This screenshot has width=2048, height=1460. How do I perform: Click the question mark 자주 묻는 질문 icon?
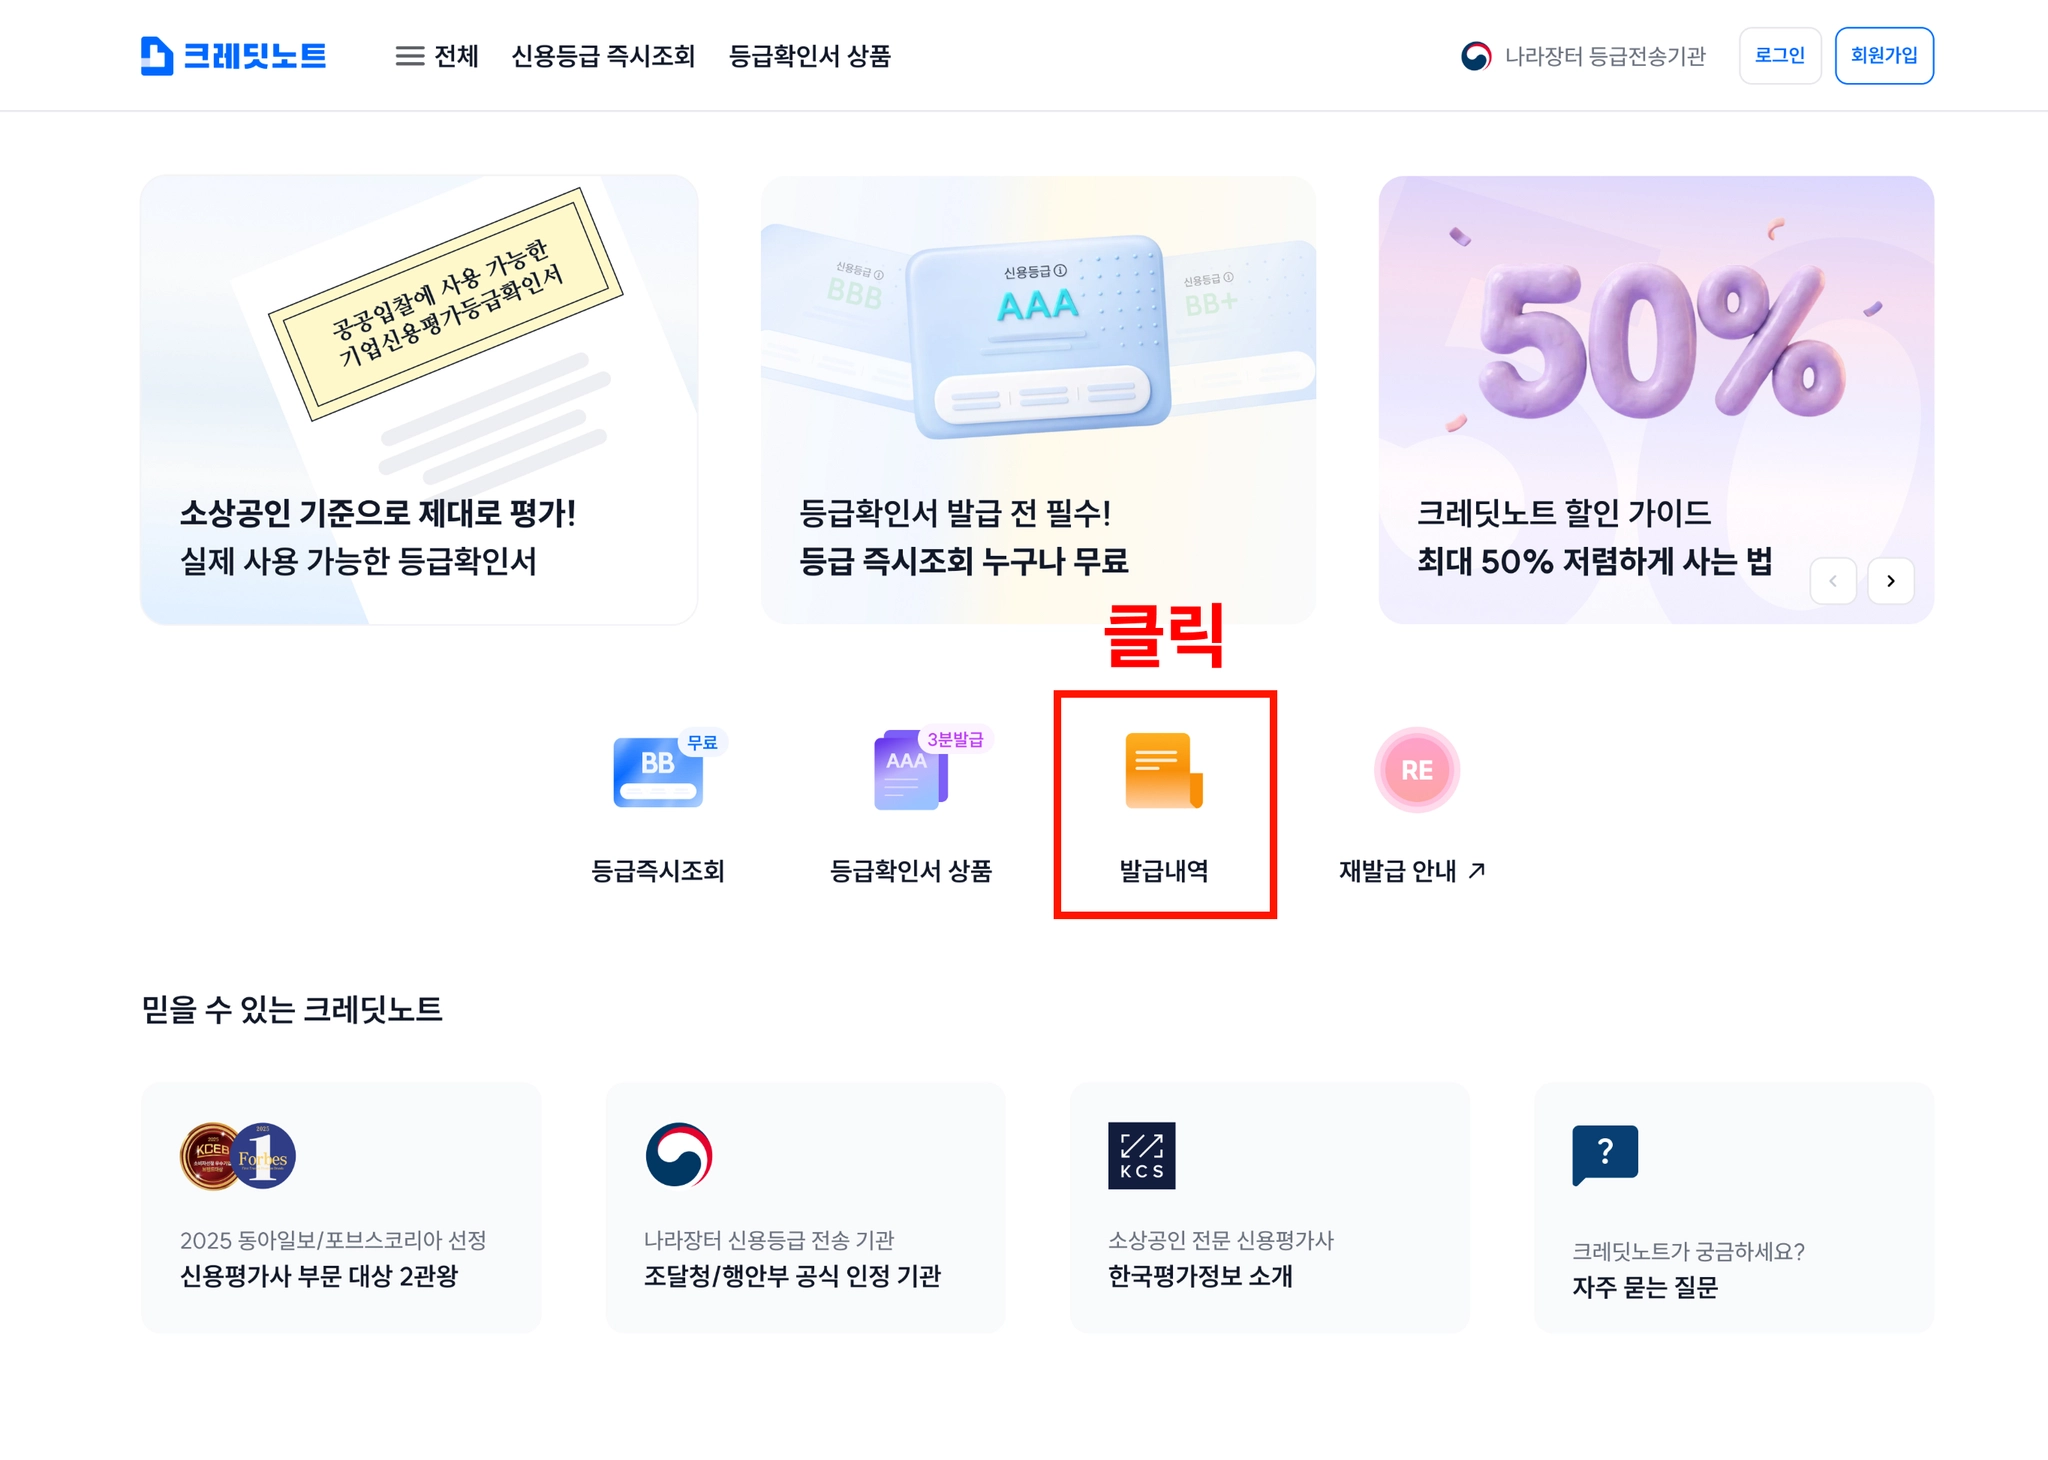[x=1605, y=1155]
